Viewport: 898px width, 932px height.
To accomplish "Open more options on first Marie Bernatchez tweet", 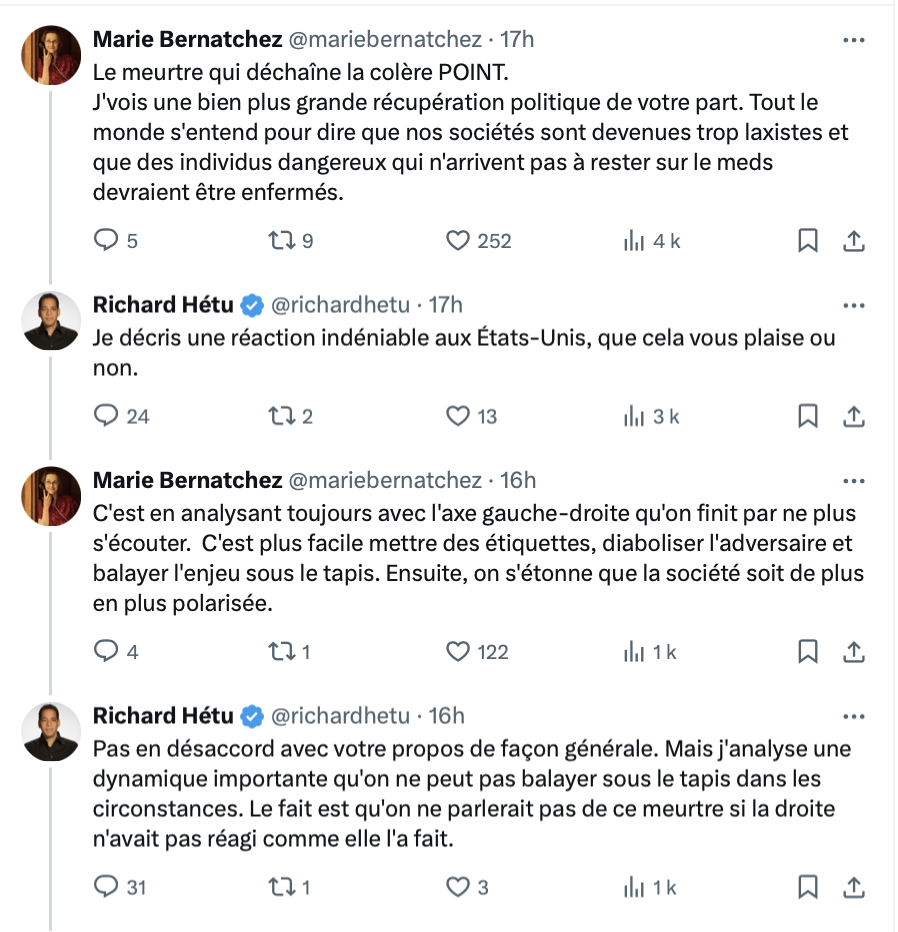I will tap(854, 40).
